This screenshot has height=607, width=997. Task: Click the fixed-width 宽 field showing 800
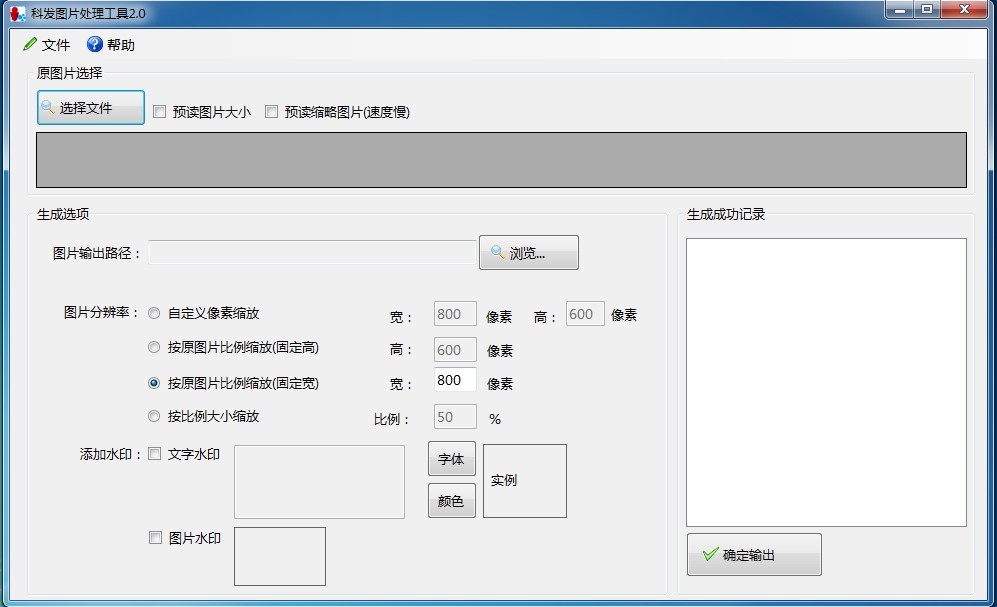point(455,380)
